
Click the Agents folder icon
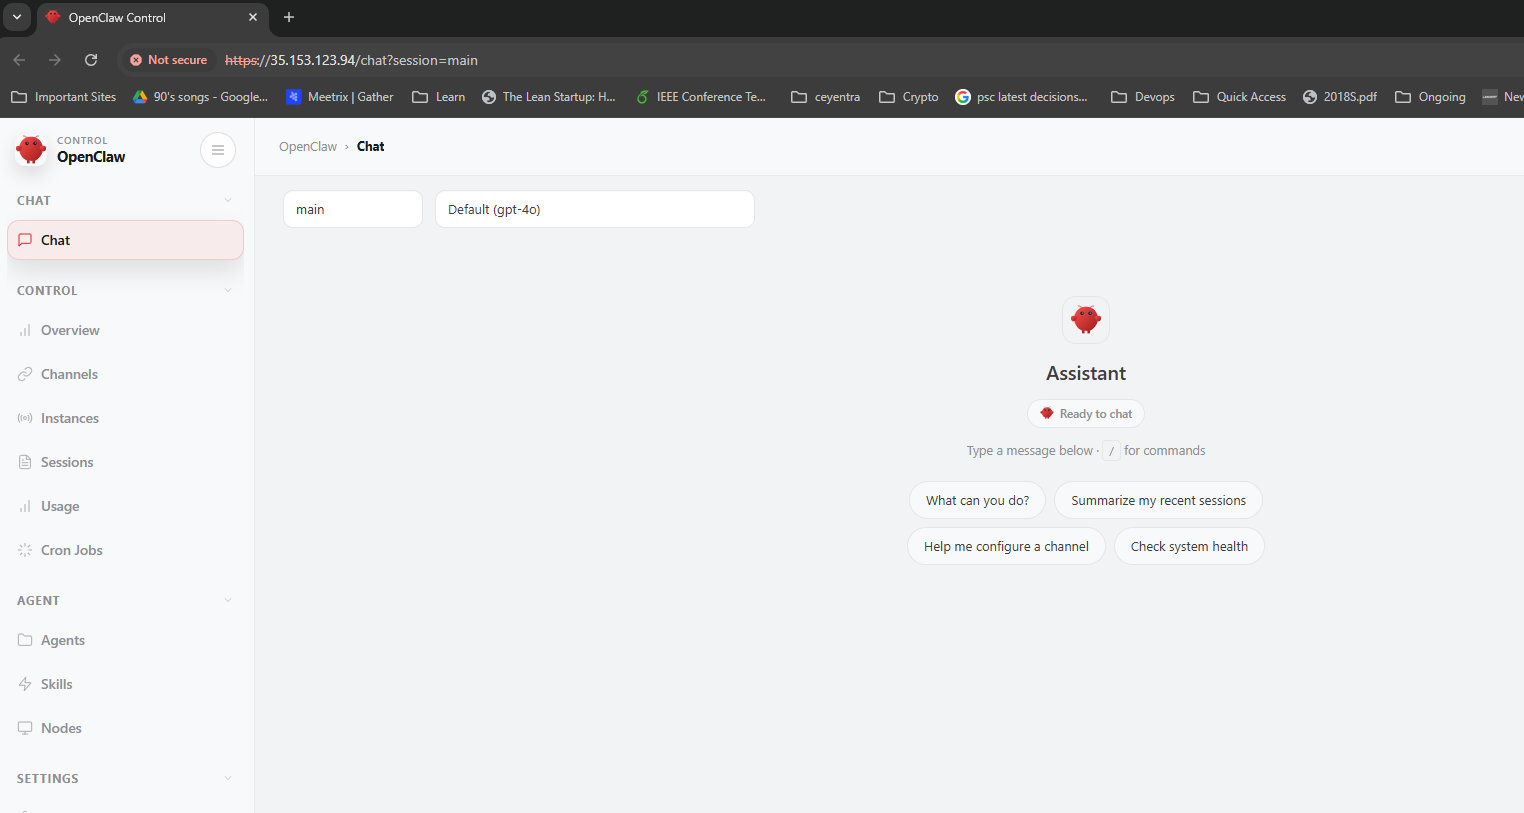25,641
